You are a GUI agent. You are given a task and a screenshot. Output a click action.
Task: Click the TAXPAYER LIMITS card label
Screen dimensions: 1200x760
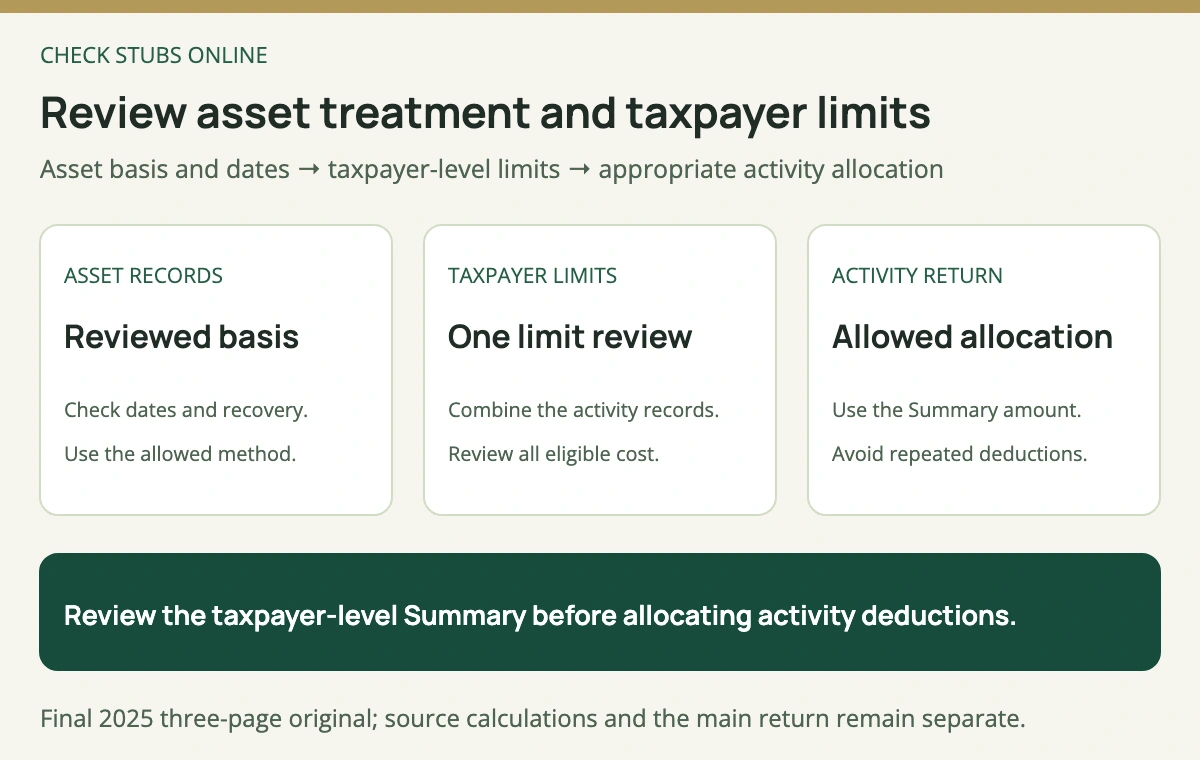(x=532, y=276)
